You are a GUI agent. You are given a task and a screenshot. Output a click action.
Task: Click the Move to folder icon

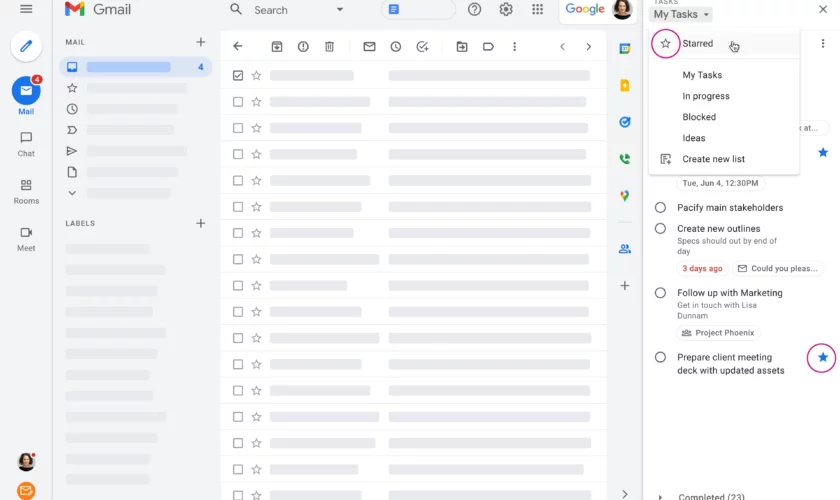coord(462,47)
